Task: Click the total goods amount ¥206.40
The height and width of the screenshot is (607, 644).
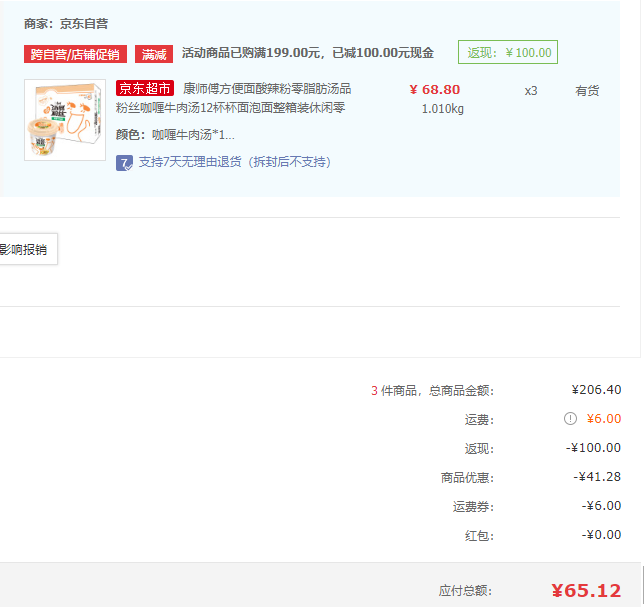Action: (x=596, y=390)
